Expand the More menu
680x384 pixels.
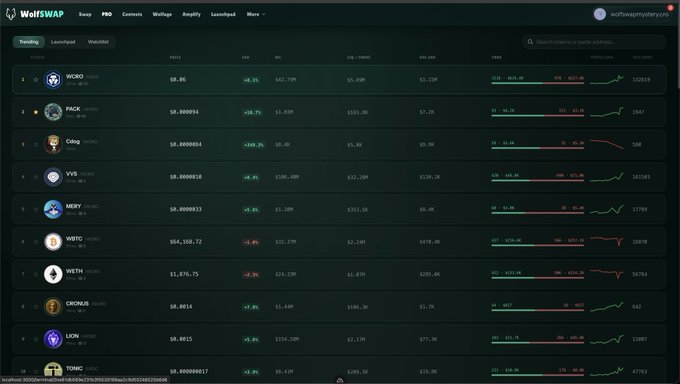pos(256,14)
